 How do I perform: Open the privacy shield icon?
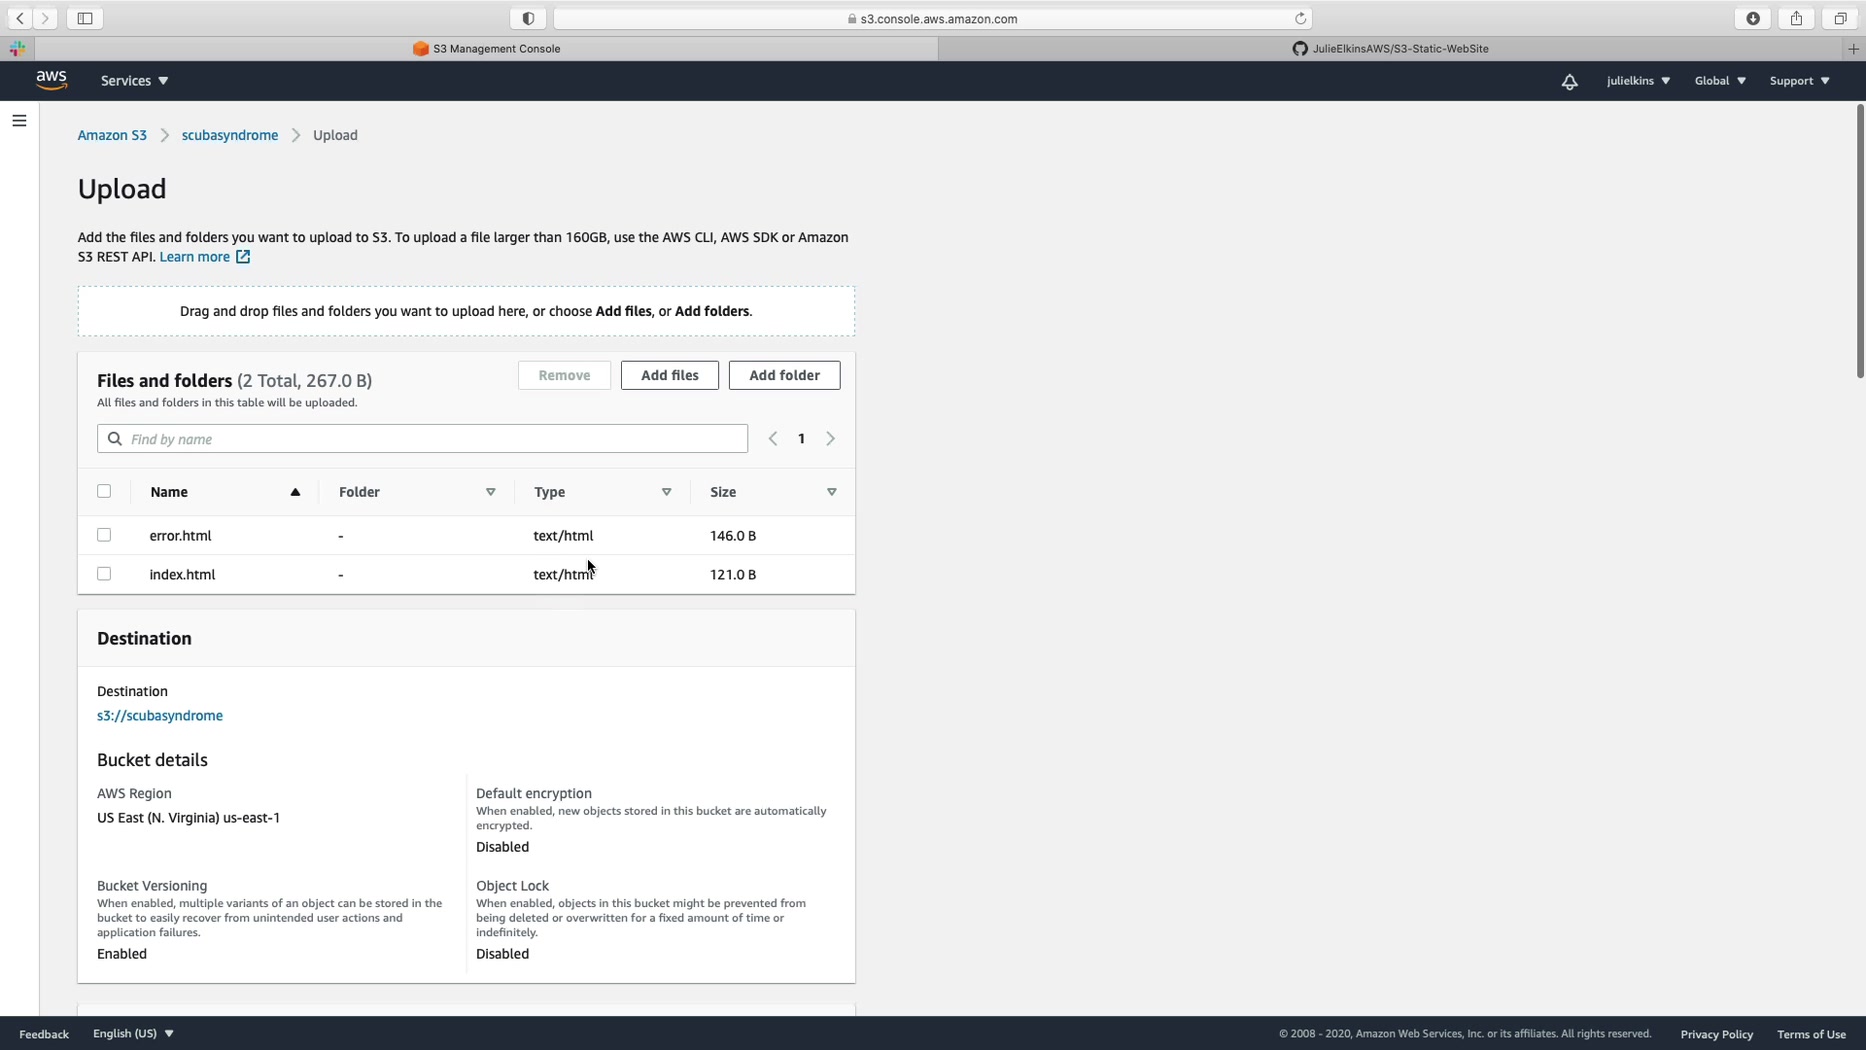[528, 18]
